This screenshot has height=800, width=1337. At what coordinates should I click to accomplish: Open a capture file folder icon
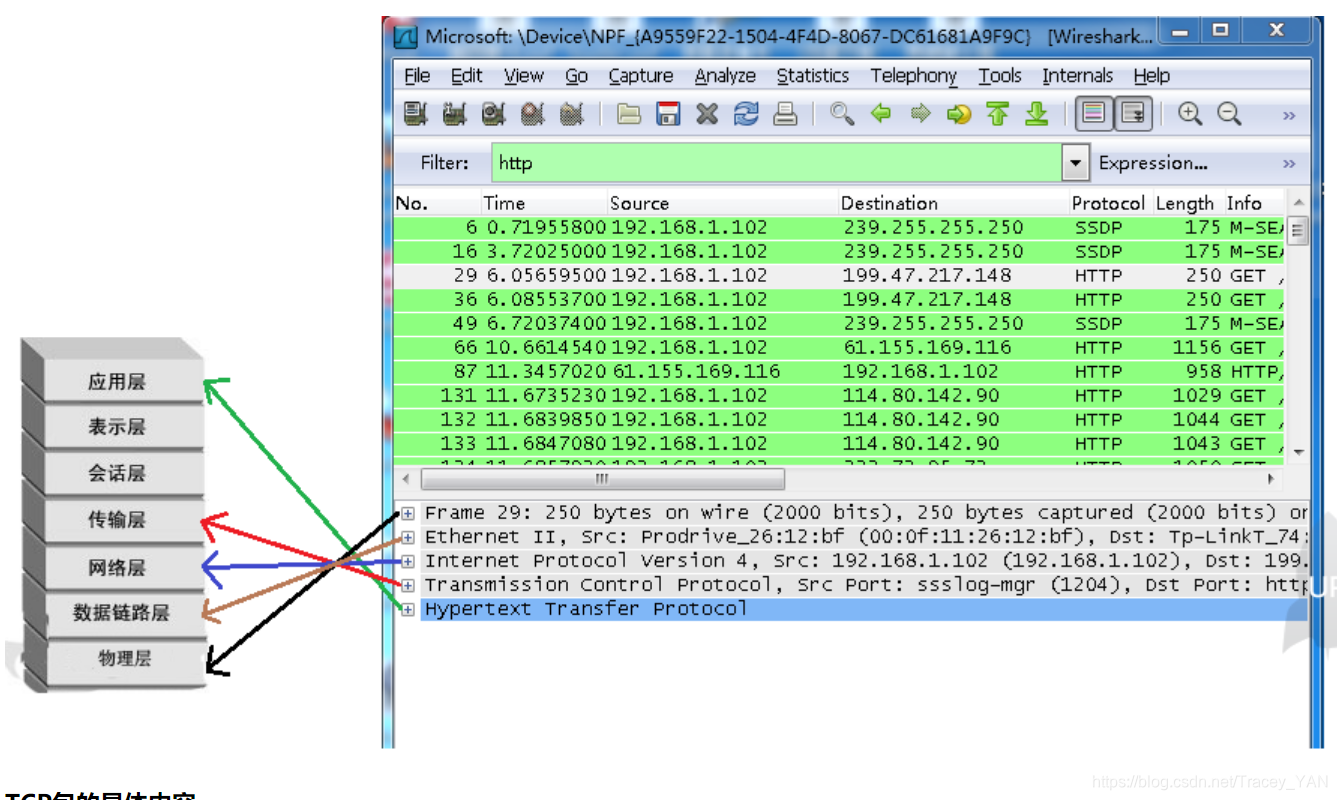pos(628,114)
